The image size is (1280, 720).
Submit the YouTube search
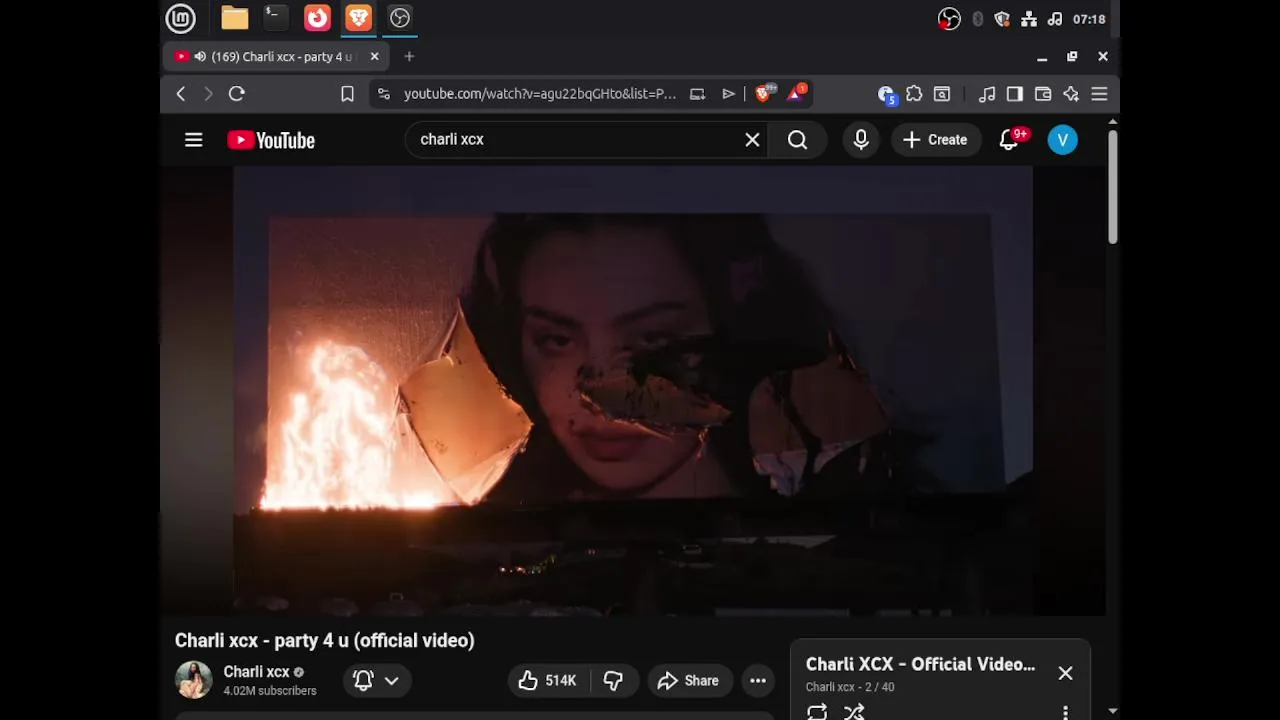tap(798, 140)
